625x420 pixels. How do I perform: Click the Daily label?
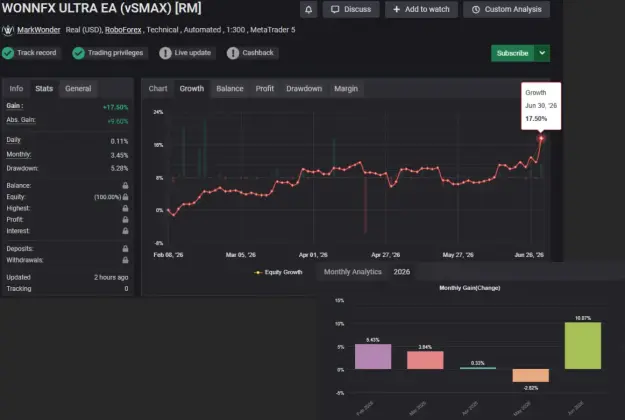click(14, 140)
